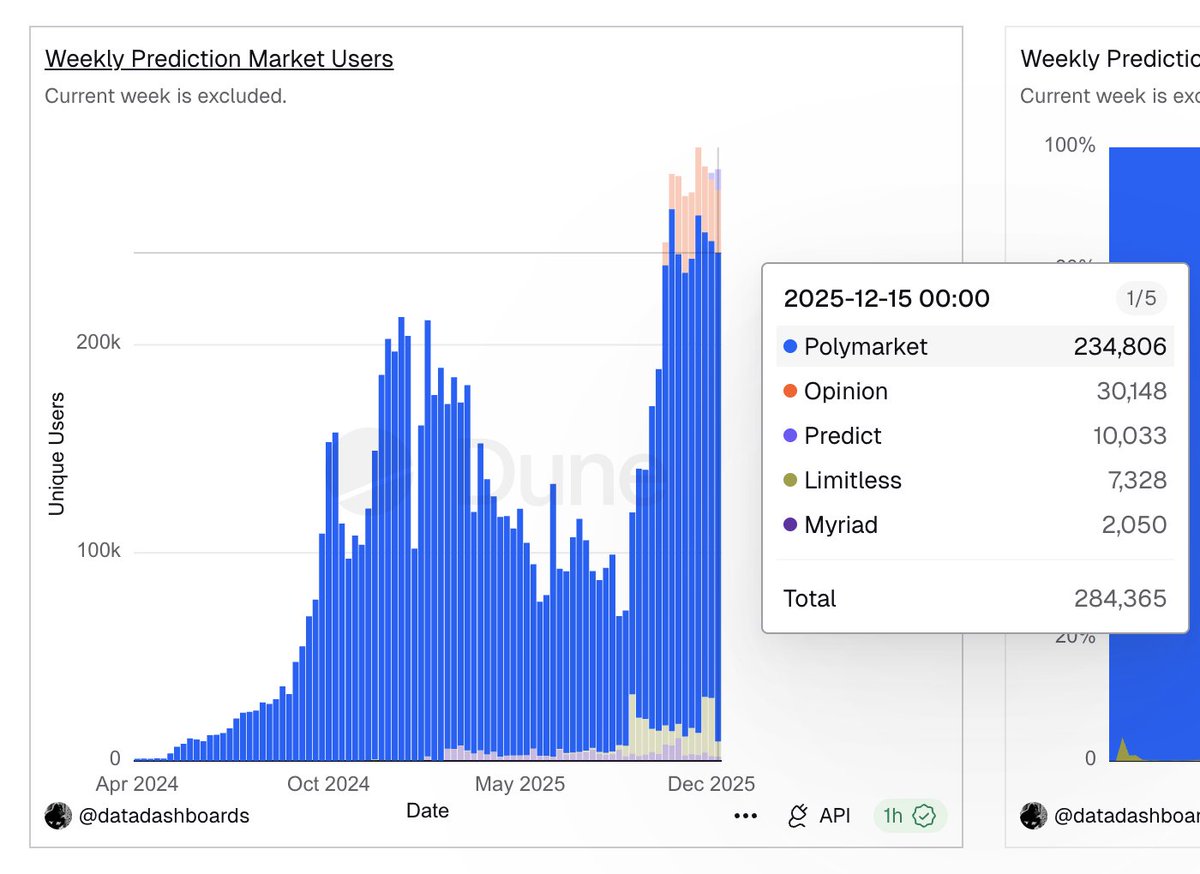Image resolution: width=1200 pixels, height=874 pixels.
Task: Click the tooltip date 2025-12-15 00:00
Action: [x=887, y=298]
